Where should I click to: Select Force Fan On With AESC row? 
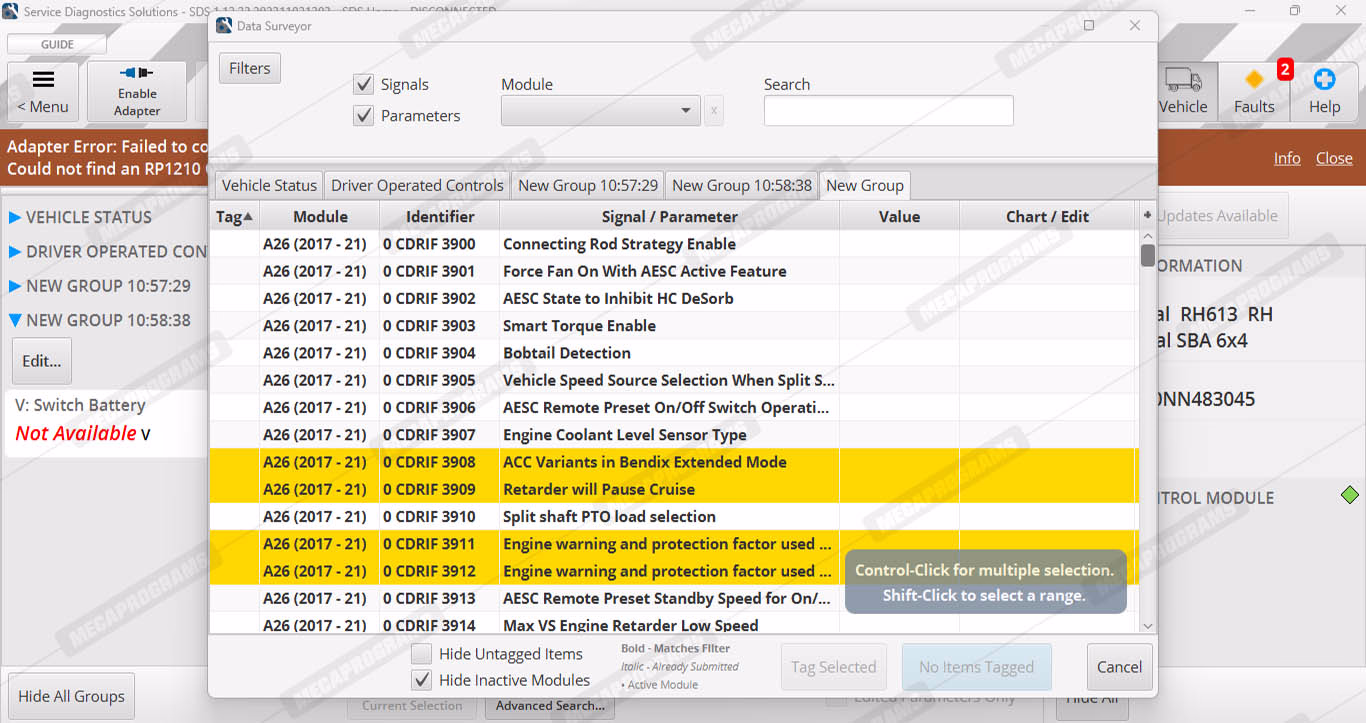click(x=674, y=271)
